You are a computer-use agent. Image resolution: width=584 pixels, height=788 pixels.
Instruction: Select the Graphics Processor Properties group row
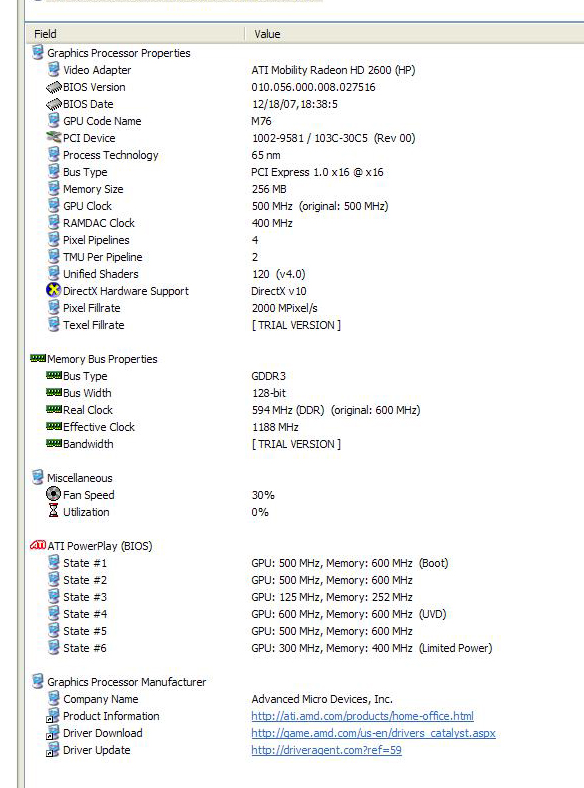[x=119, y=53]
